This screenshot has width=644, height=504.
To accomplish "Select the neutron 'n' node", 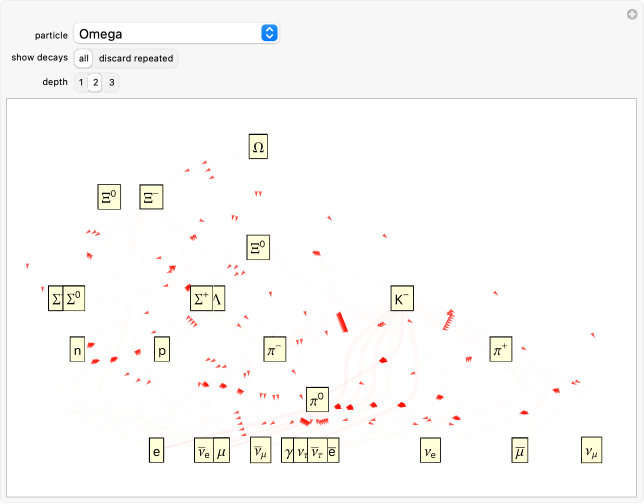I will (77, 349).
